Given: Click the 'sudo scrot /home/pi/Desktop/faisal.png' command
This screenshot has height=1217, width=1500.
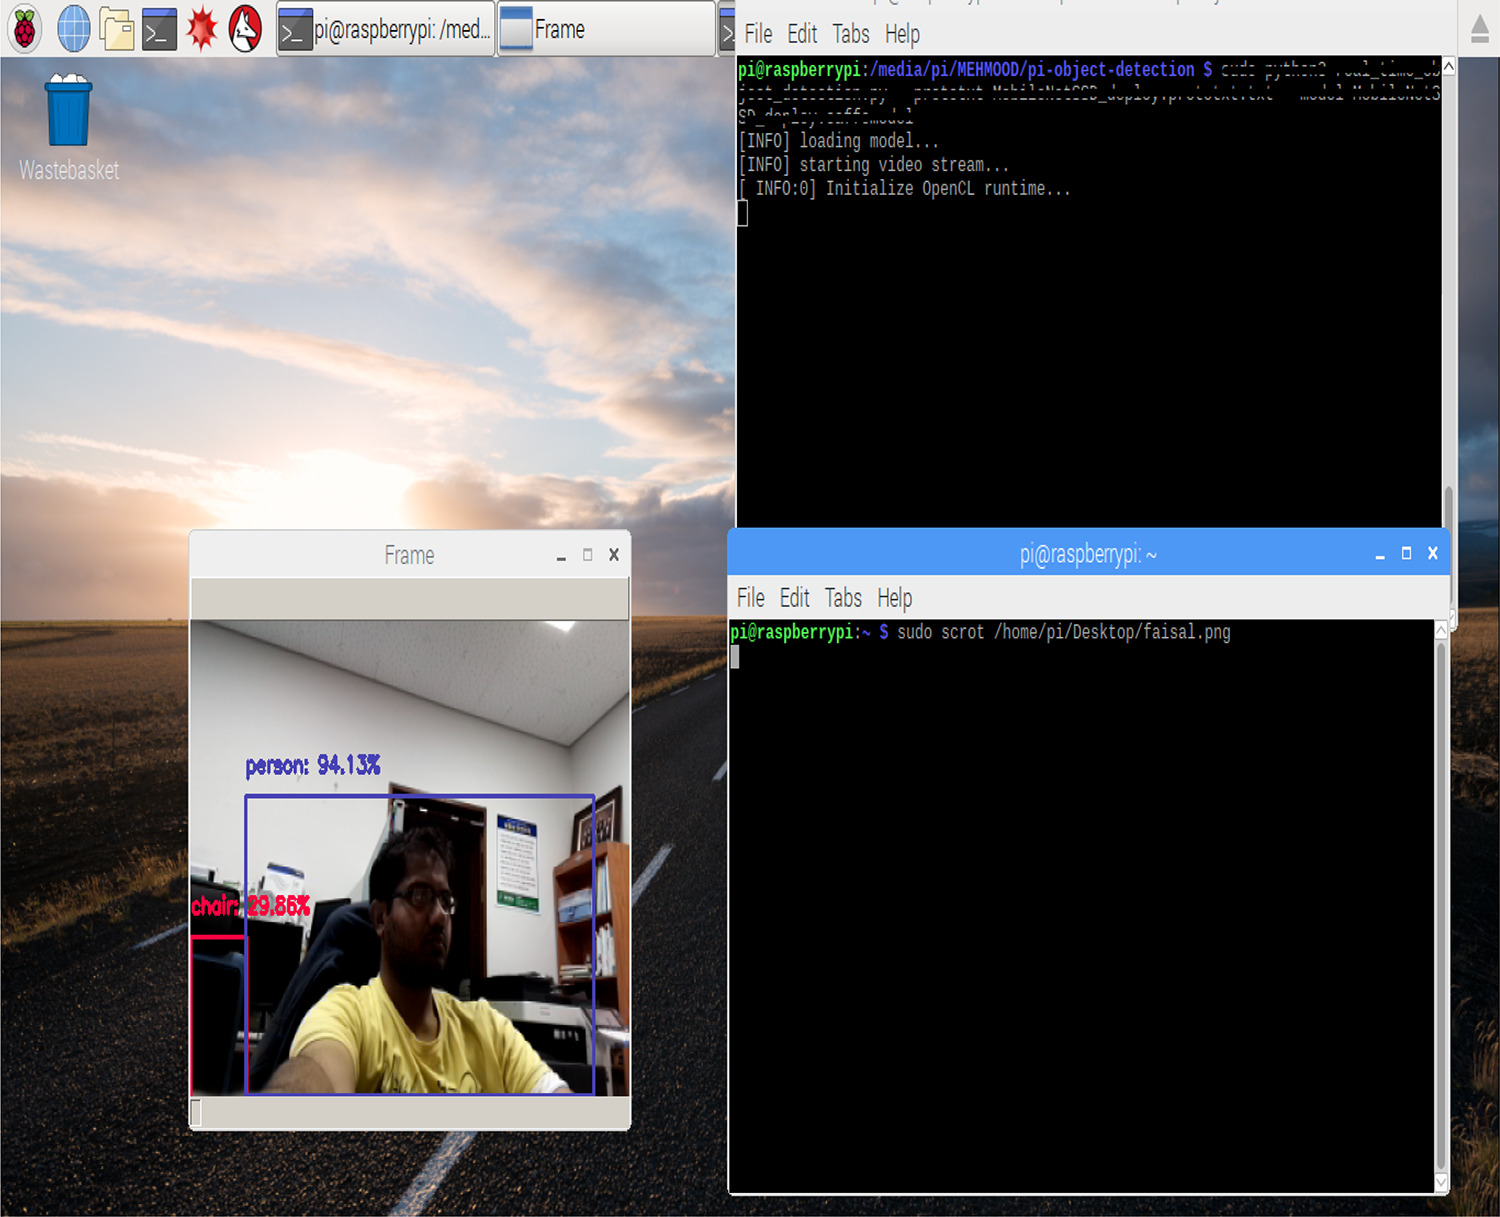Looking at the screenshot, I should 1064,633.
